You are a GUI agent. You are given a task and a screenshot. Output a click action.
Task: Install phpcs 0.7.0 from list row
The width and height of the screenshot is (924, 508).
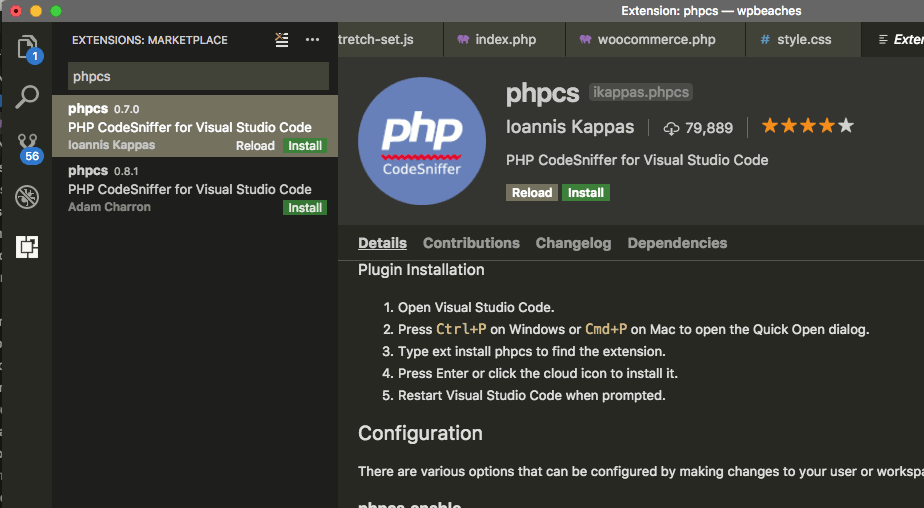coord(305,146)
